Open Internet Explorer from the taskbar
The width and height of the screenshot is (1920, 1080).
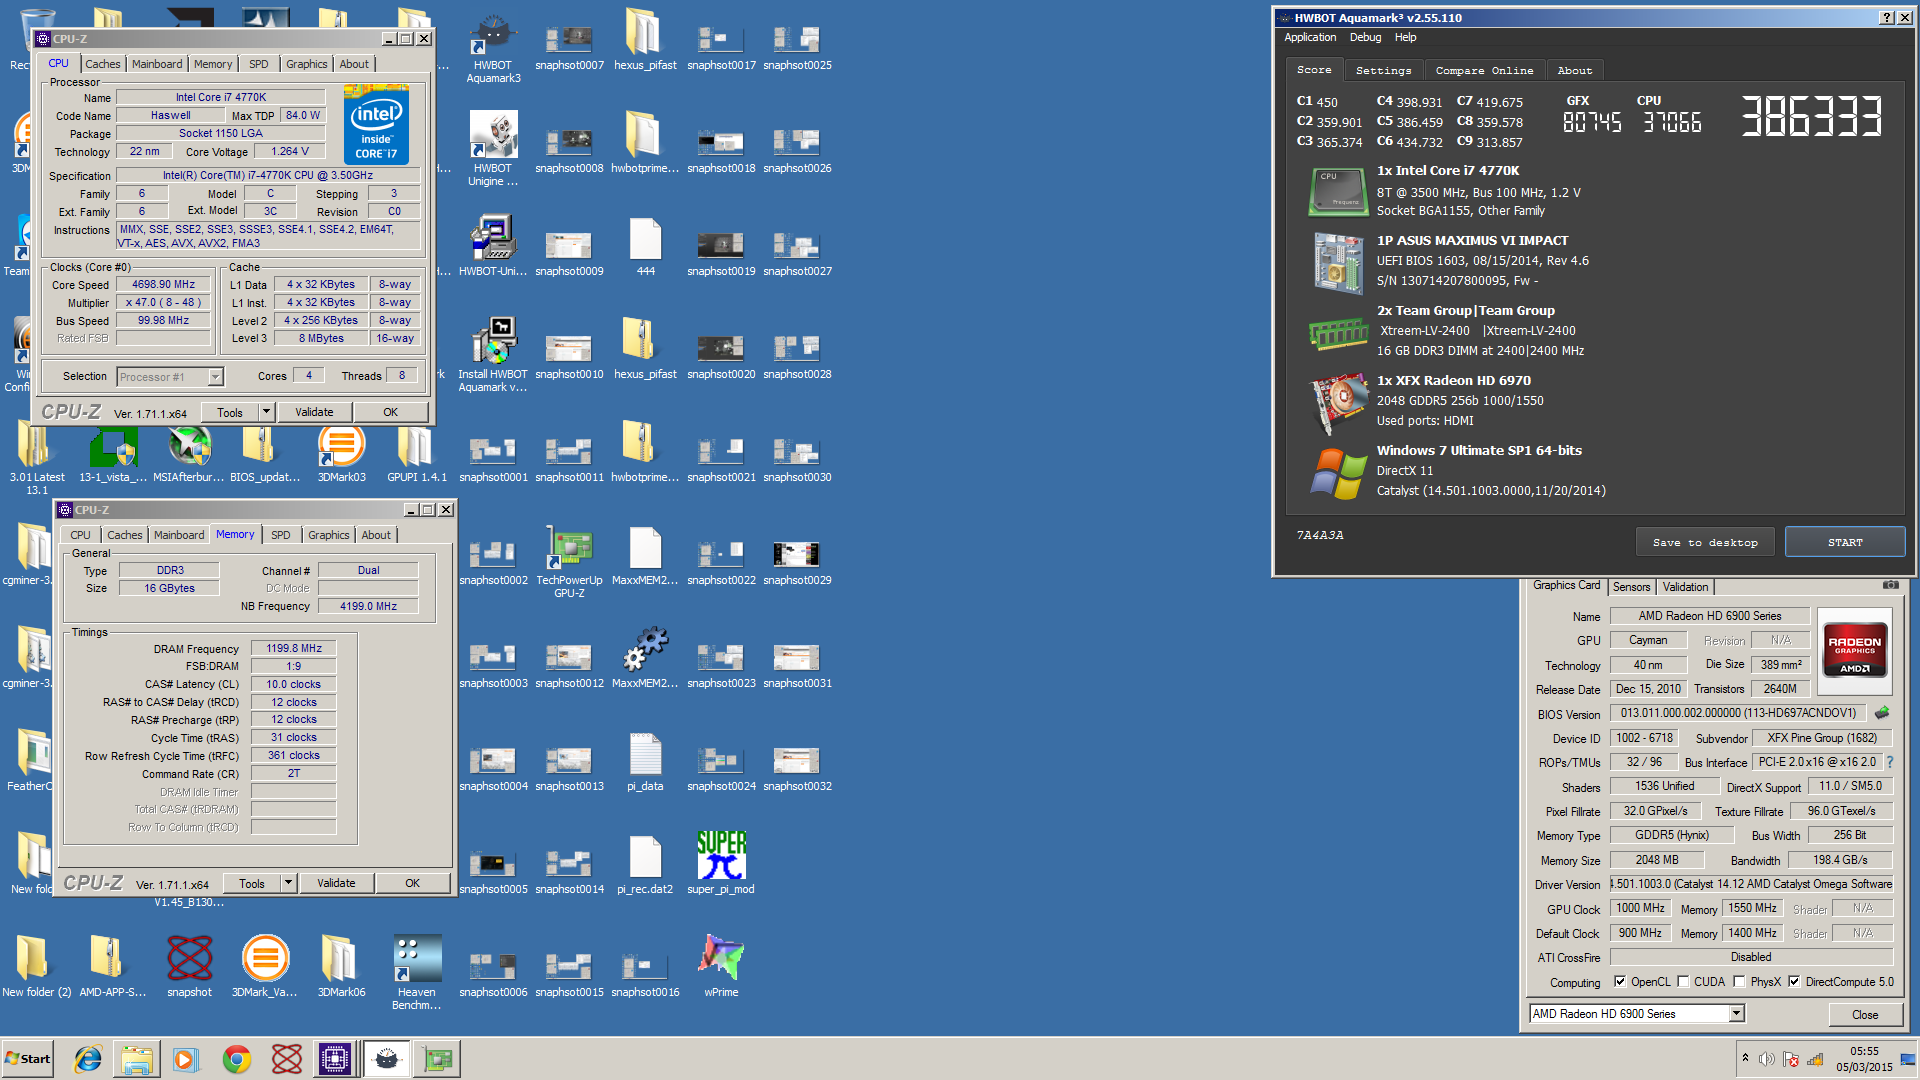pos(88,1059)
